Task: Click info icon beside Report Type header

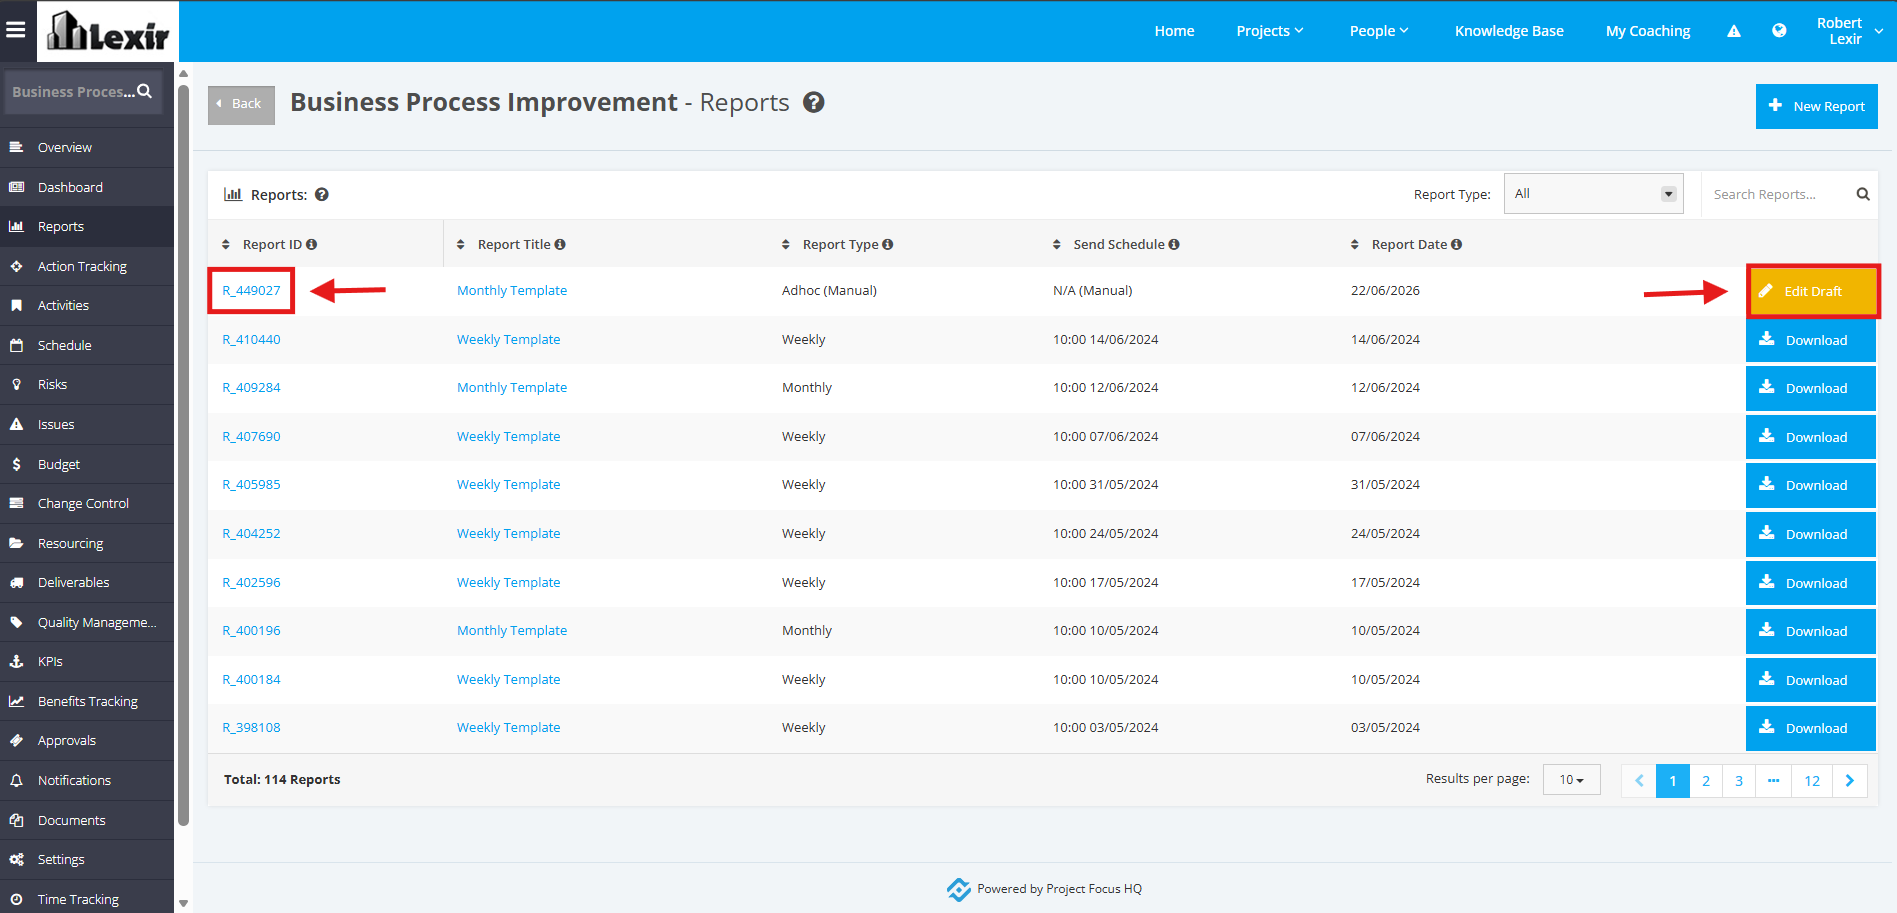Action: click(x=888, y=244)
